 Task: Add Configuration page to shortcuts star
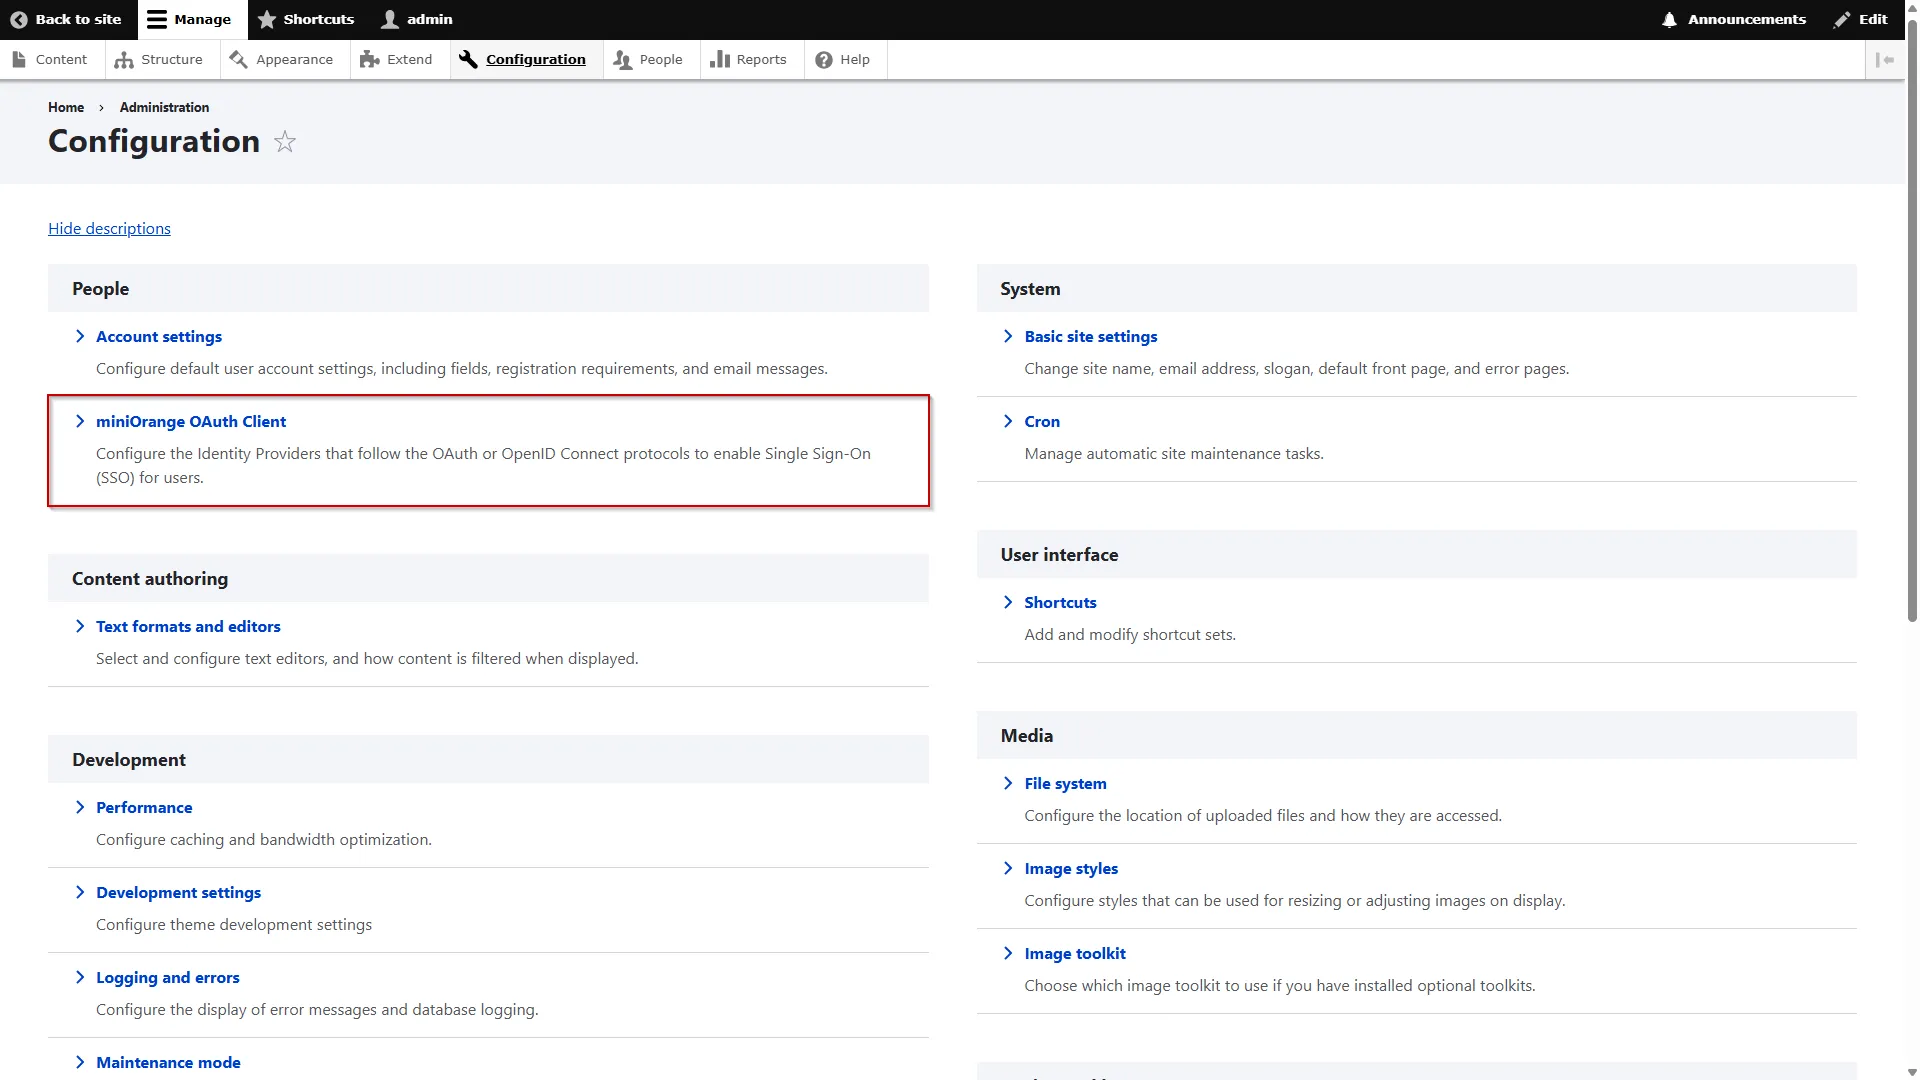(x=285, y=142)
